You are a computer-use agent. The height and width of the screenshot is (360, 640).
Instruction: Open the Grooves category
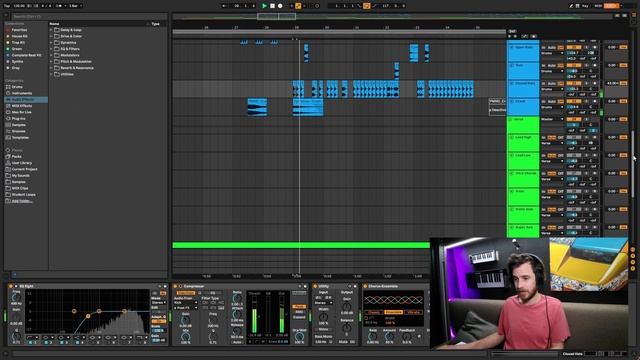tap(18, 131)
